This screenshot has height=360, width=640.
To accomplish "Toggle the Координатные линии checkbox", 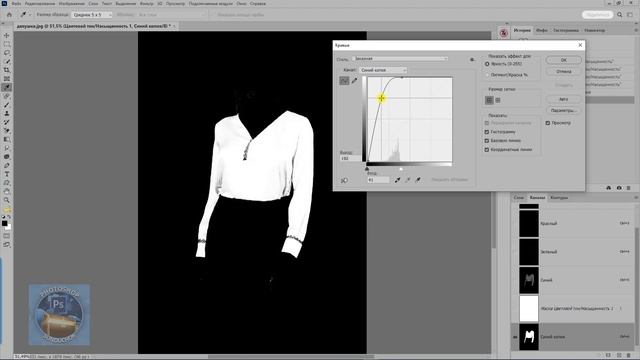I will (x=487, y=150).
